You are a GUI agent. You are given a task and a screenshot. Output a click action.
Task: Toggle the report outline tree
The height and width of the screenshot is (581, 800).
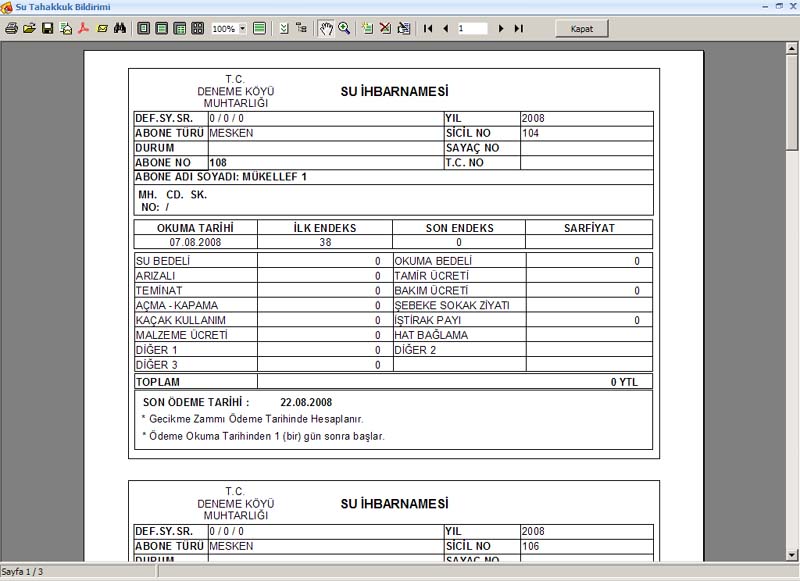[x=301, y=29]
